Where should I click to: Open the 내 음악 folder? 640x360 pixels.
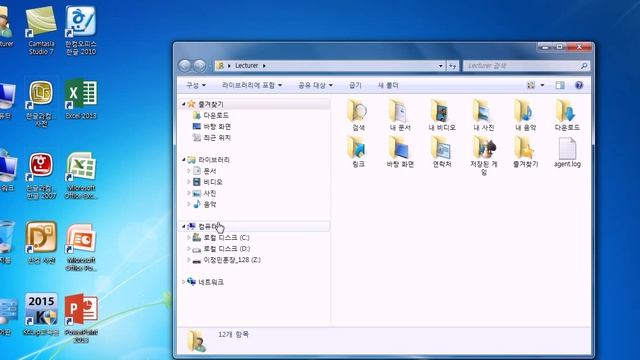(525, 116)
